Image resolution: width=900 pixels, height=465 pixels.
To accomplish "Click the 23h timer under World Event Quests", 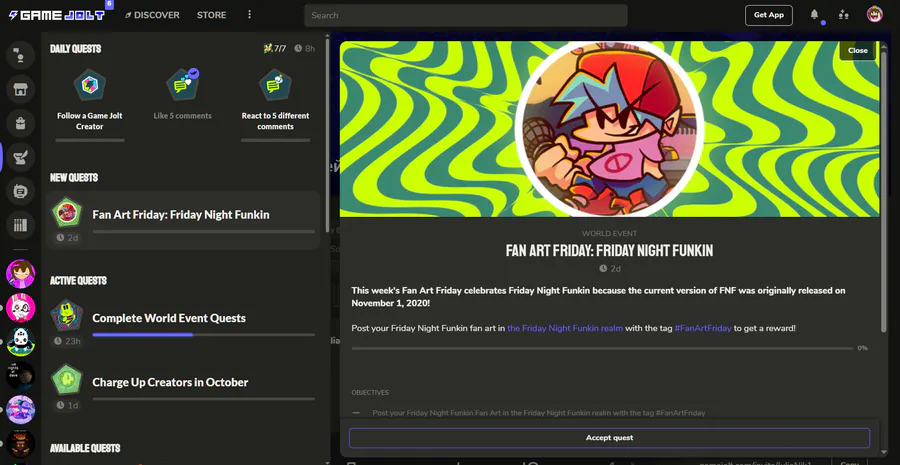I will coord(67,341).
